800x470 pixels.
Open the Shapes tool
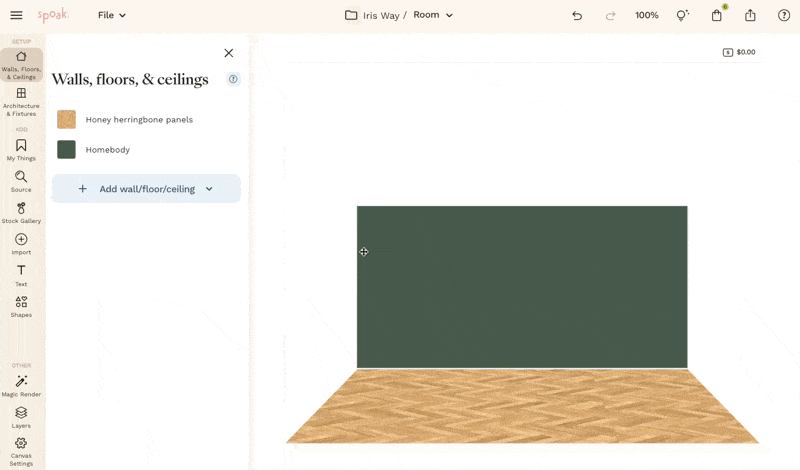21,307
